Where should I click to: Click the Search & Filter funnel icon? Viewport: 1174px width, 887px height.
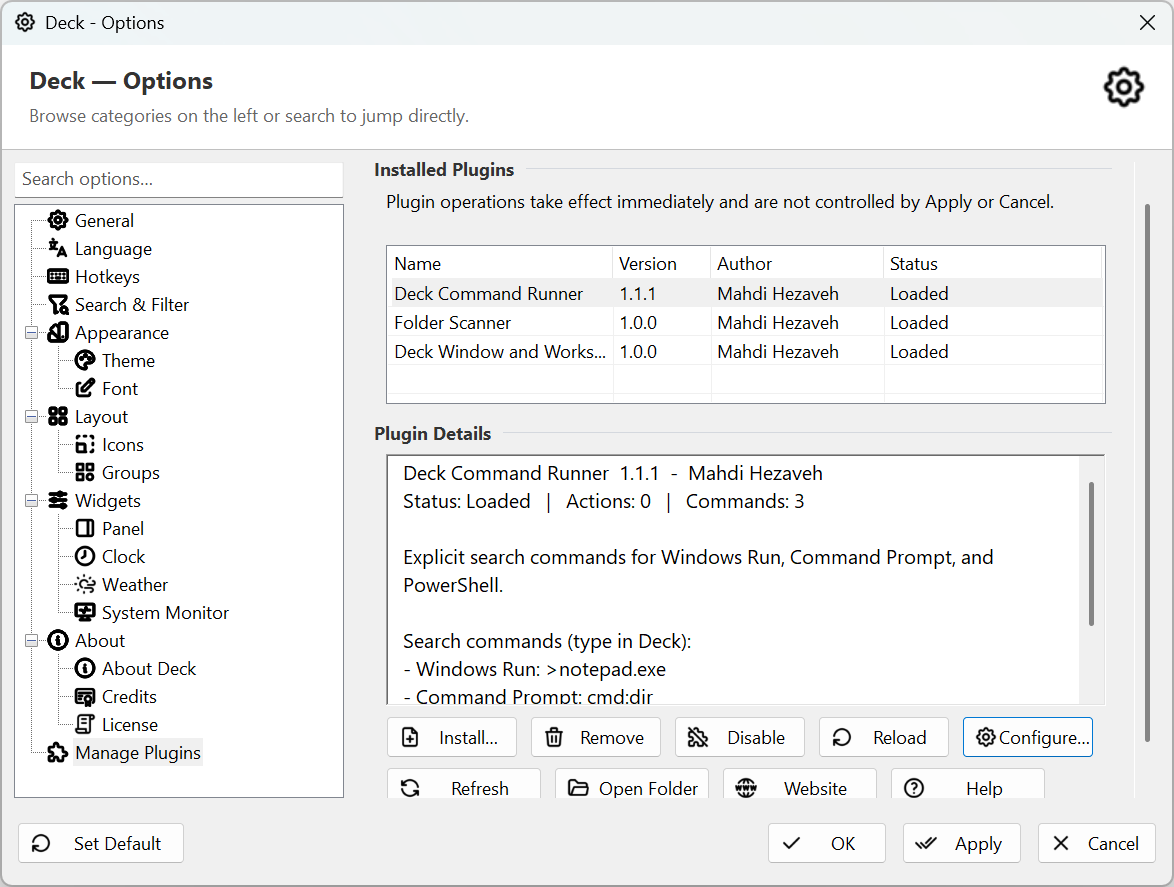tap(58, 305)
